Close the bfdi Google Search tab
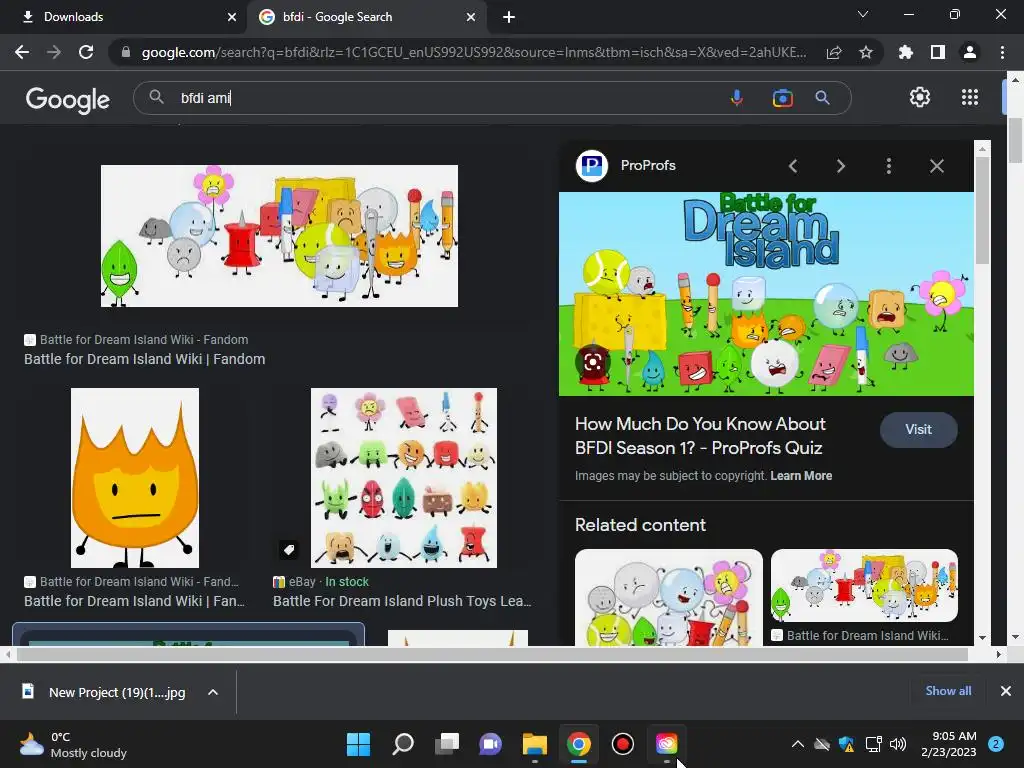1024x768 pixels. click(x=471, y=17)
